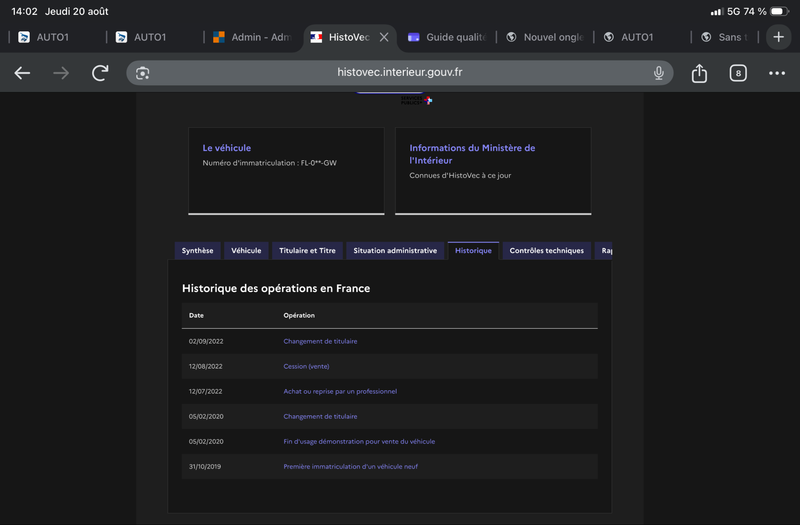Image resolution: width=800 pixels, height=525 pixels.
Task: Click Changement de titulaire dated 02/09/2022
Action: [x=320, y=341]
